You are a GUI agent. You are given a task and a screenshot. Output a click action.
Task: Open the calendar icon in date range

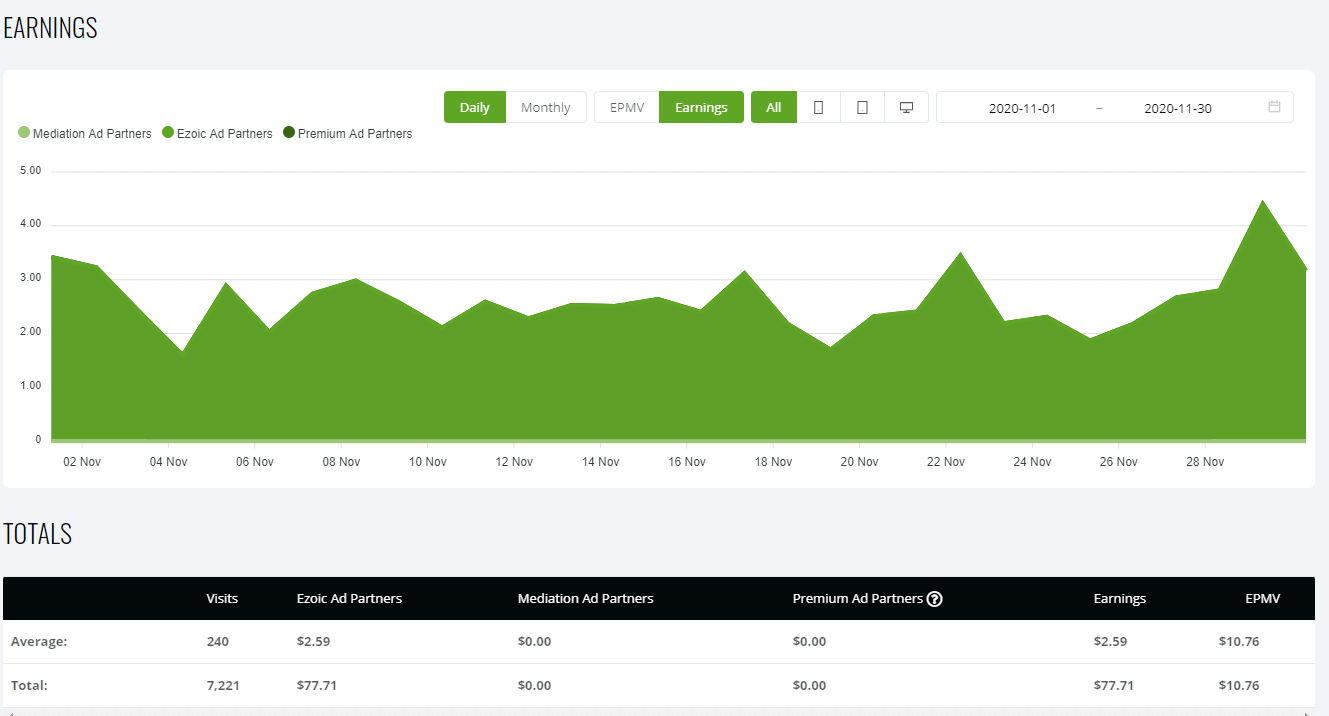pos(1274,107)
